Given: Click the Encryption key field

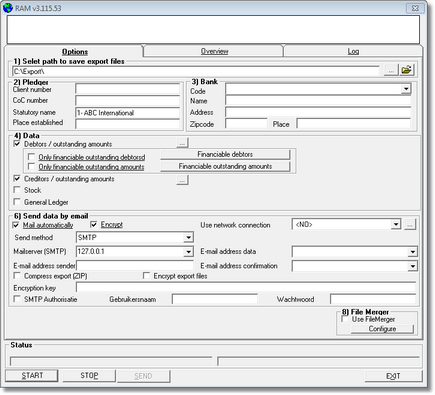Looking at the screenshot, I should coord(246,287).
